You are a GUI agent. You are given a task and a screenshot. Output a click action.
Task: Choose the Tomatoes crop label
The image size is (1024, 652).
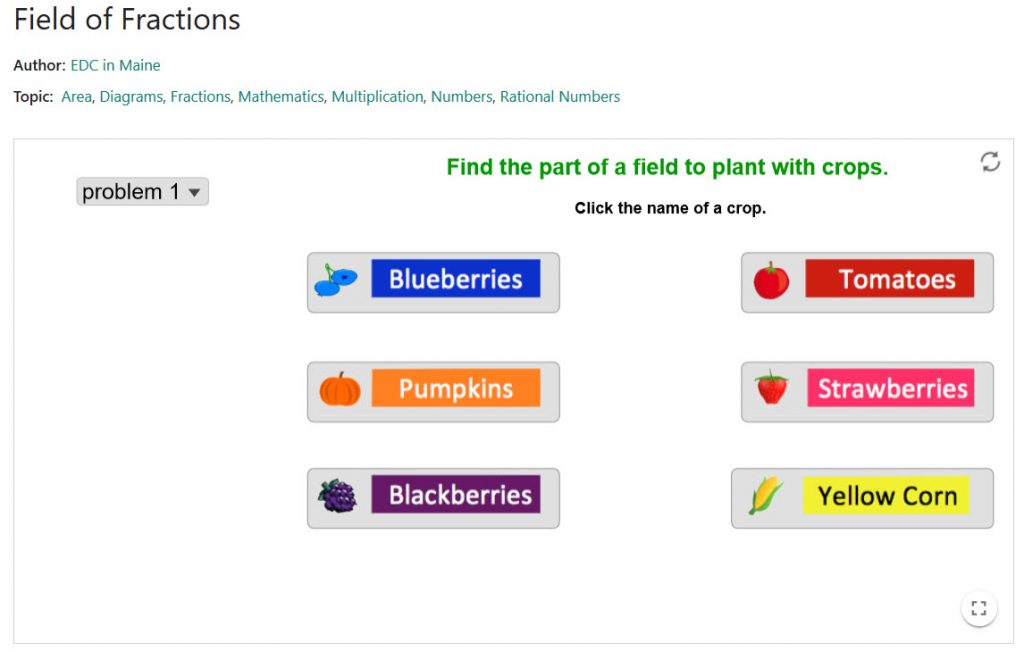[889, 280]
